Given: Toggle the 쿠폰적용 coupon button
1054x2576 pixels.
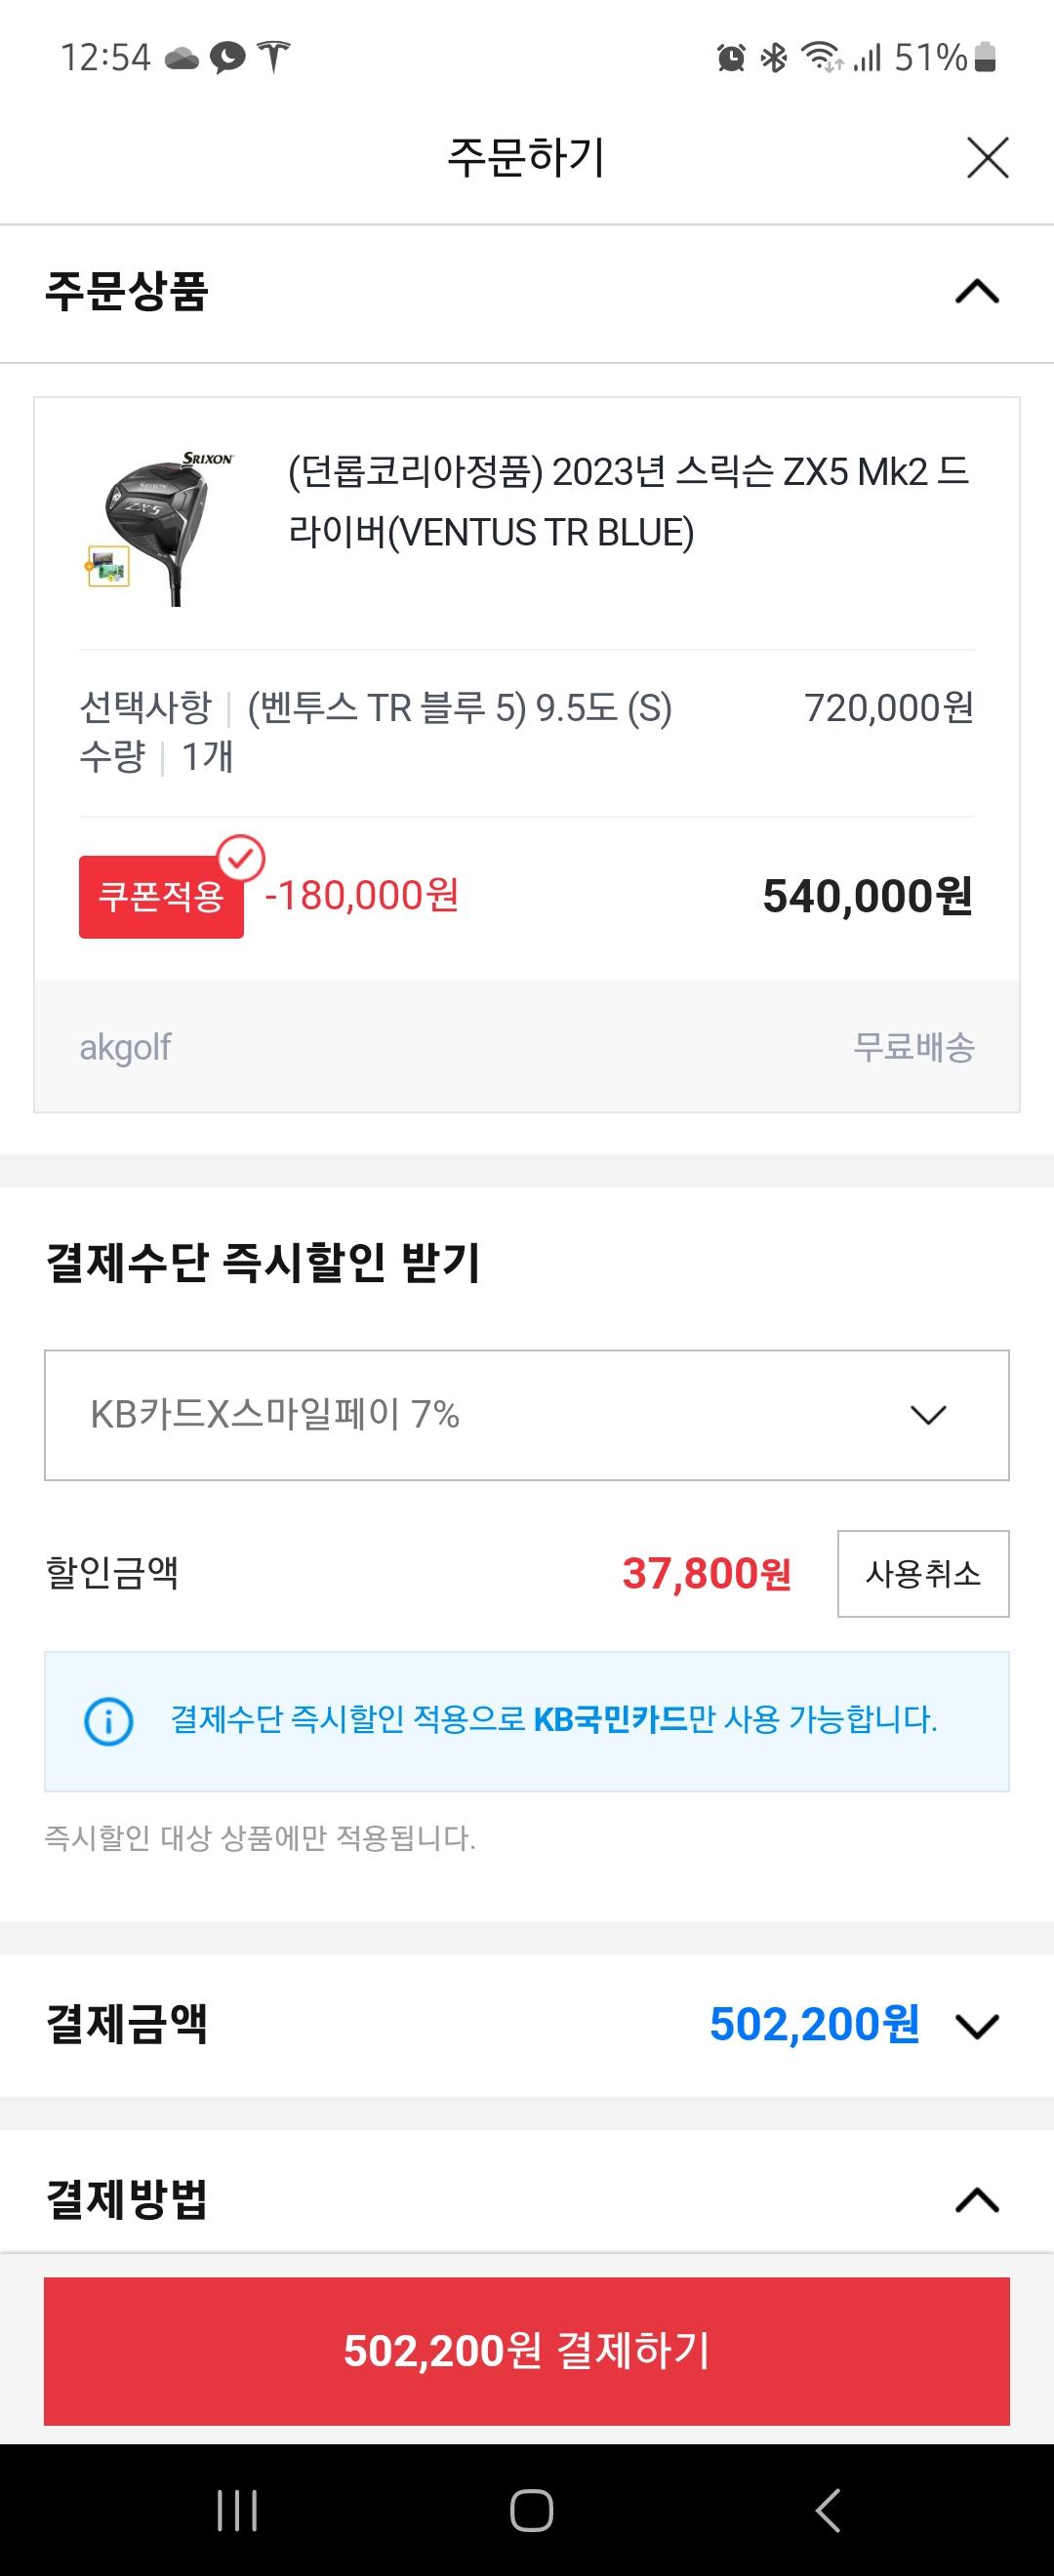Looking at the screenshot, I should point(161,896).
